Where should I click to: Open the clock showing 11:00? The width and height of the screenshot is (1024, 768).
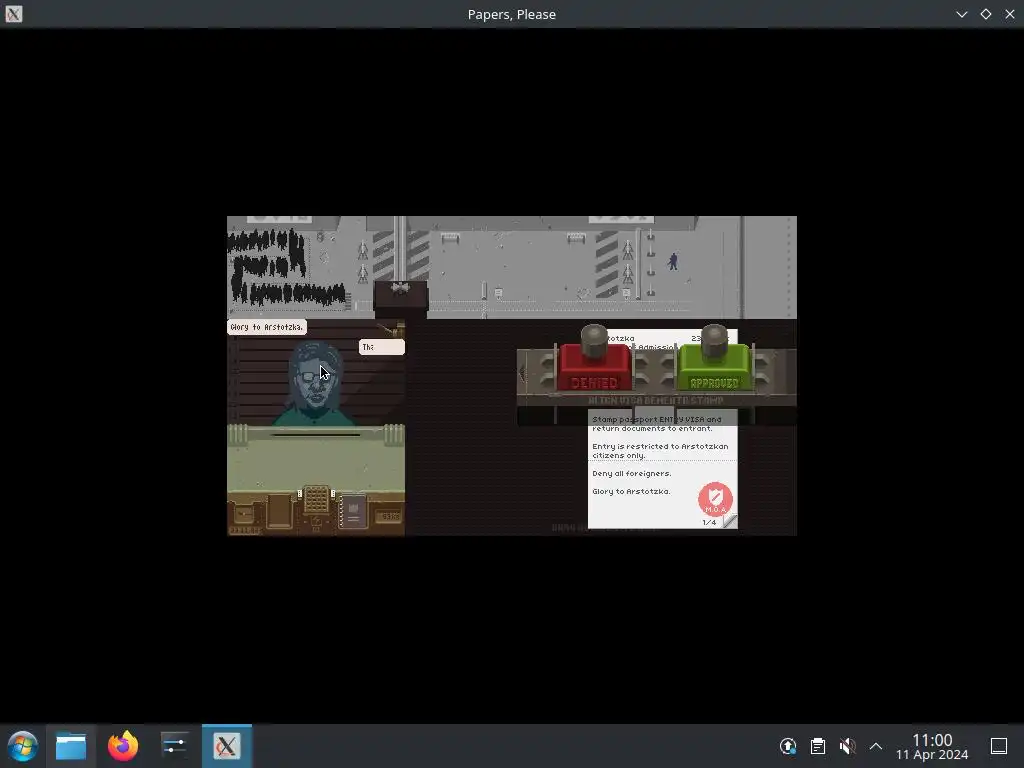click(x=932, y=746)
